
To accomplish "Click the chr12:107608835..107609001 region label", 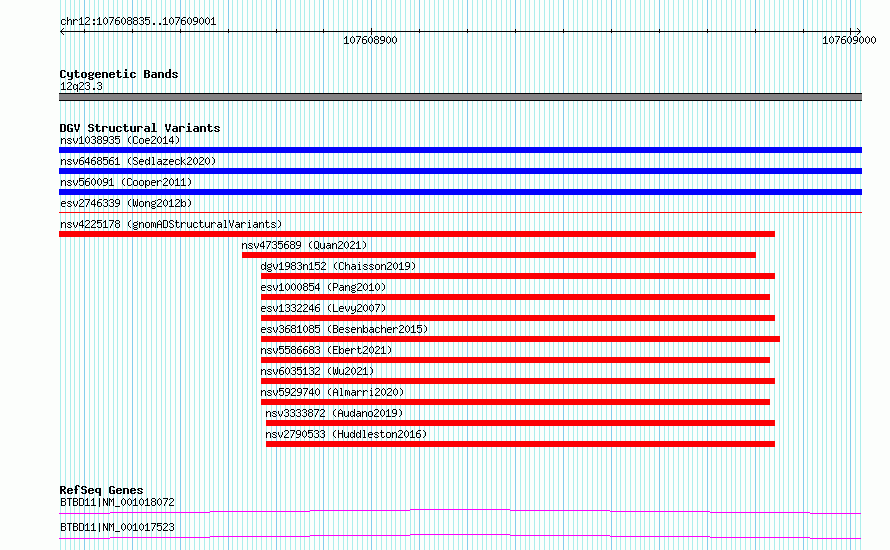I will [x=138, y=22].
